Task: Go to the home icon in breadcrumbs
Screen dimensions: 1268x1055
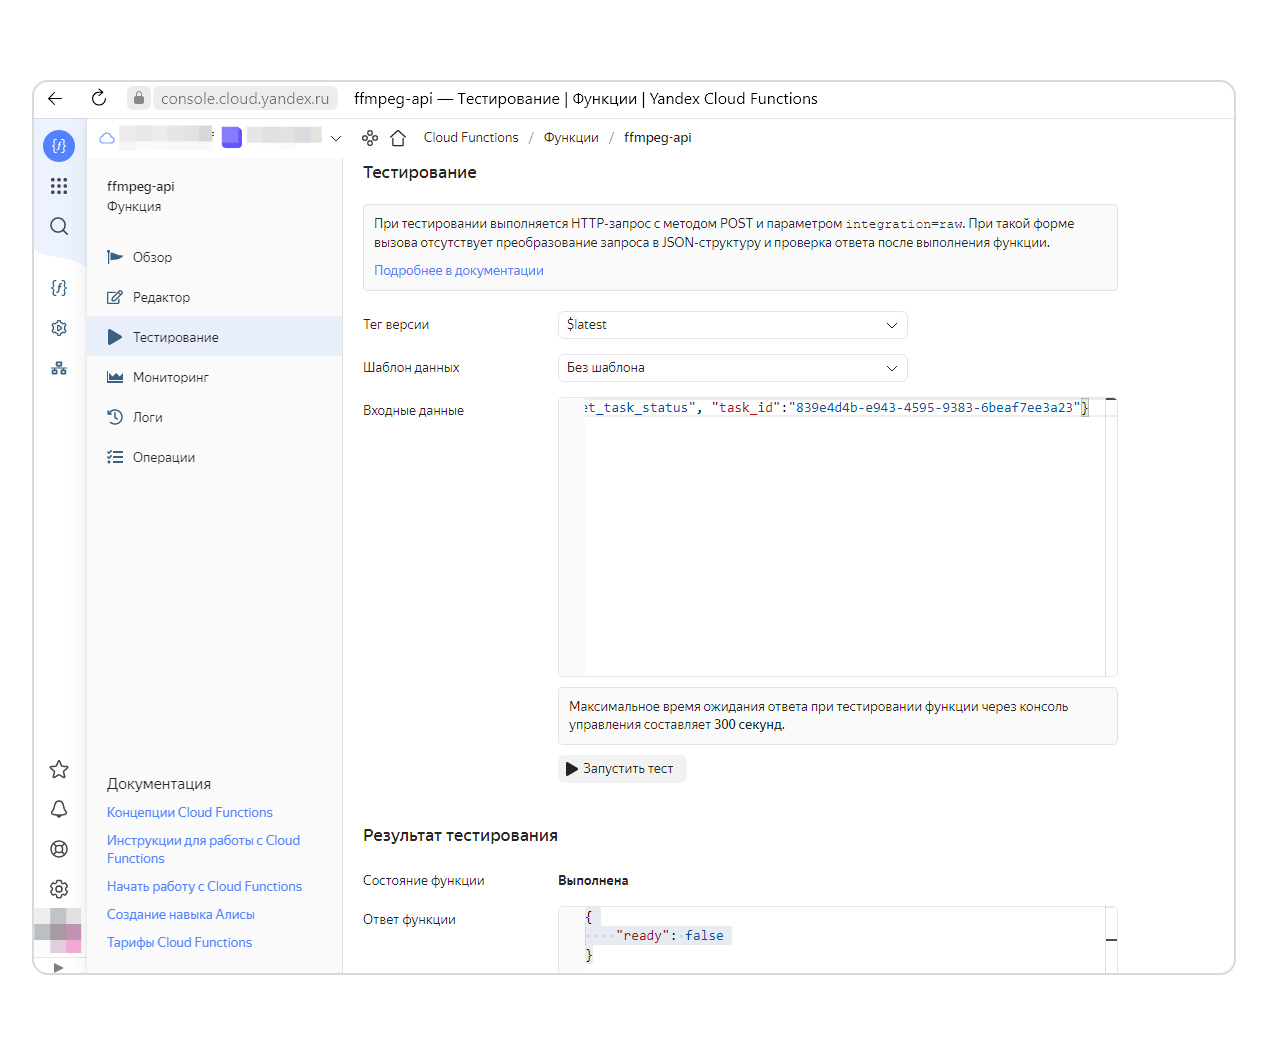Action: (x=398, y=138)
